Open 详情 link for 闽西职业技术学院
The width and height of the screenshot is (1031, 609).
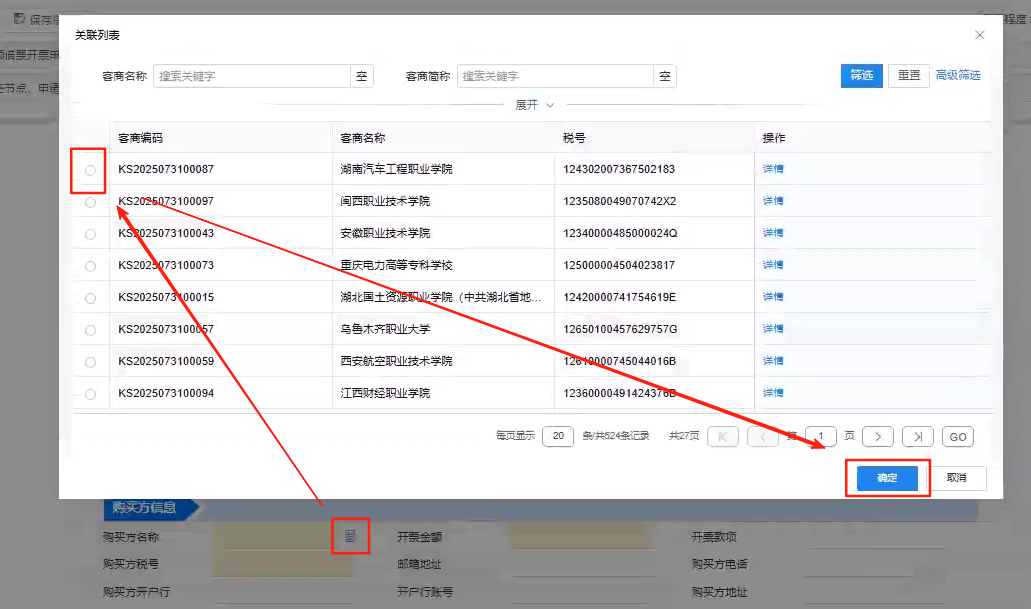tap(773, 201)
